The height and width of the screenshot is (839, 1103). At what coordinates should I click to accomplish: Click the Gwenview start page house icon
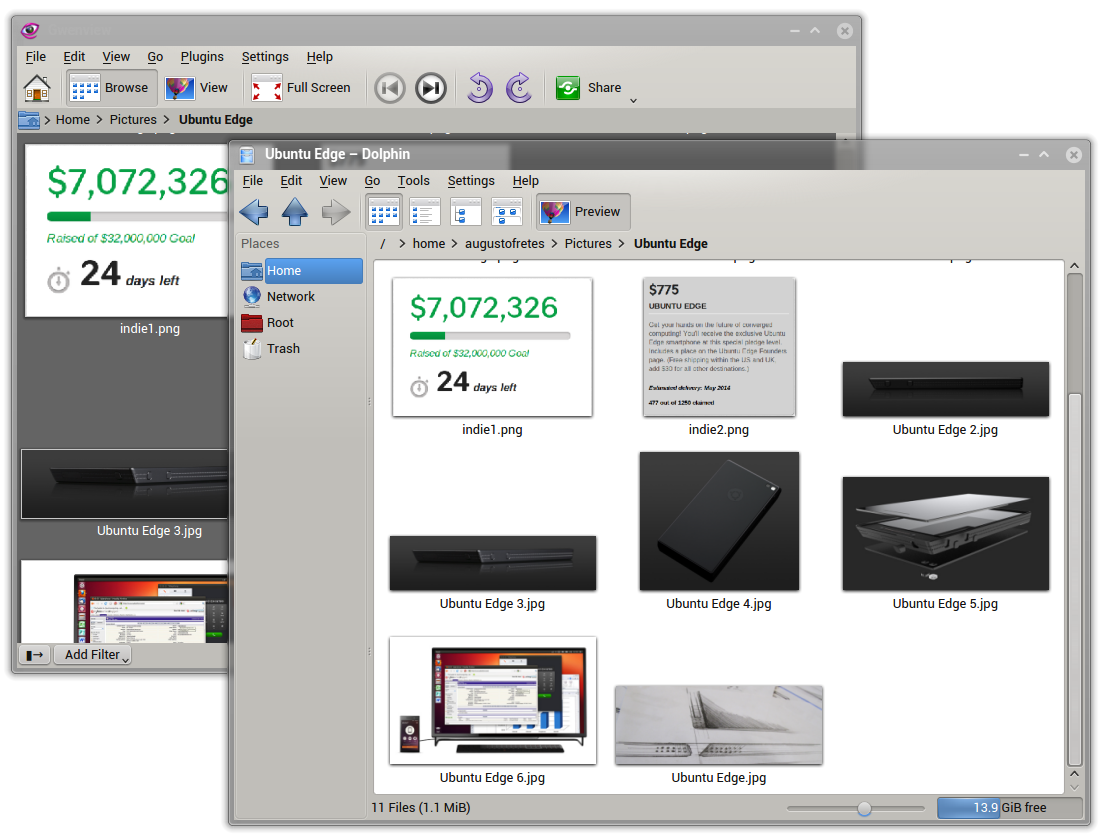tap(37, 88)
